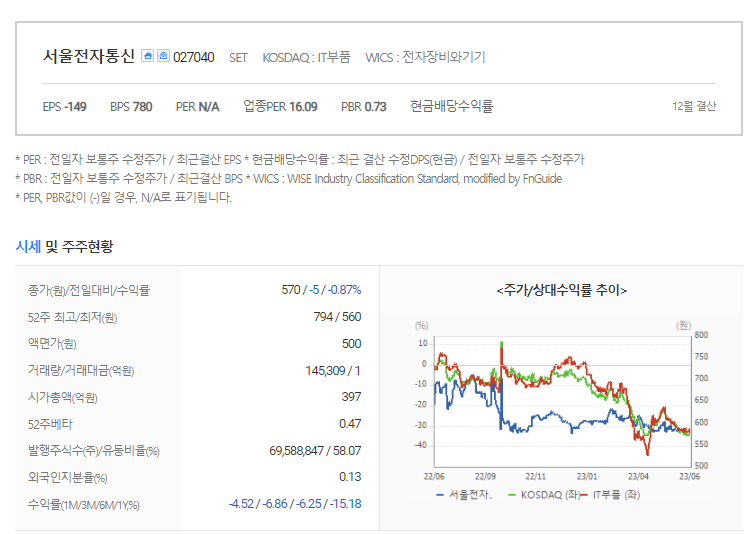The height and width of the screenshot is (534, 746).
Task: Click the face value 500
Action: [352, 344]
